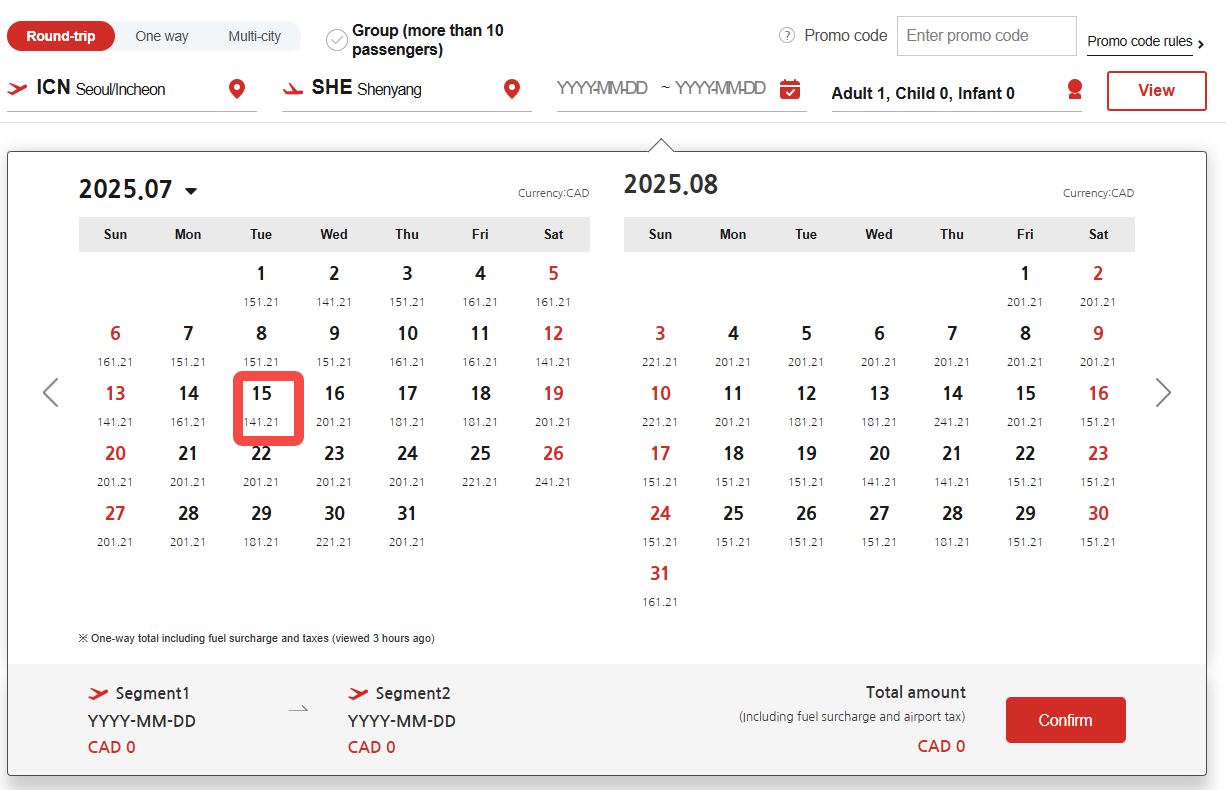The image size is (1226, 790).
Task: Switch to One way trip type
Action: pyautogui.click(x=162, y=36)
